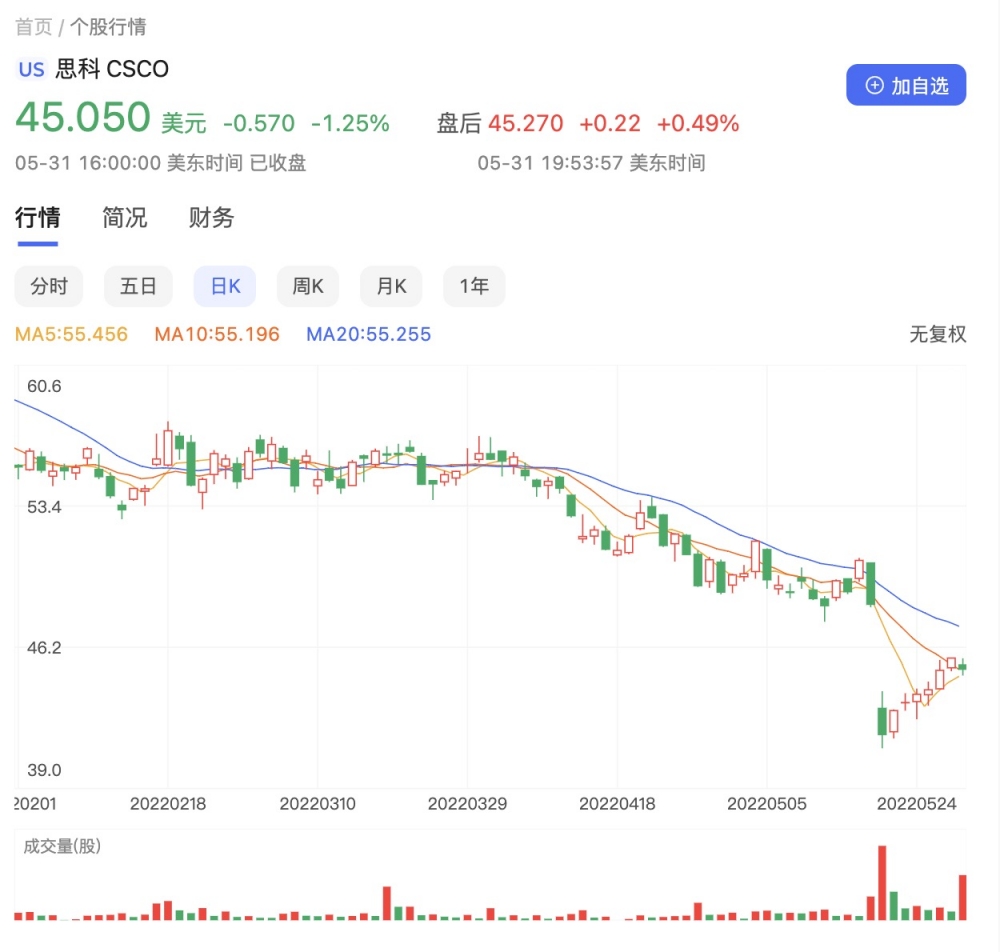The height and width of the screenshot is (952, 1000).
Task: Click the last price 45.050
Action: 83,117
